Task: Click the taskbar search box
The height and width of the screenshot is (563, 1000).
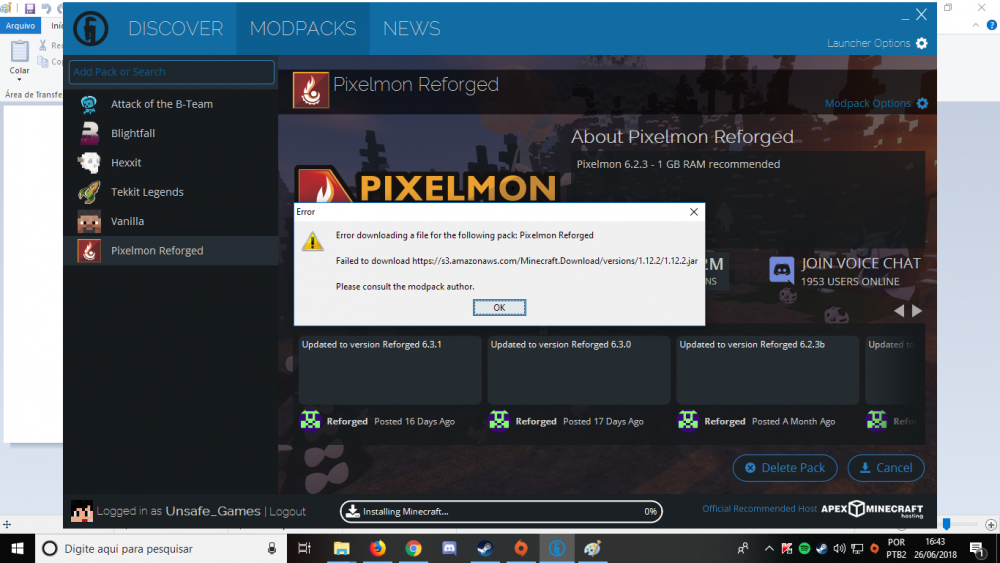Action: click(160, 548)
